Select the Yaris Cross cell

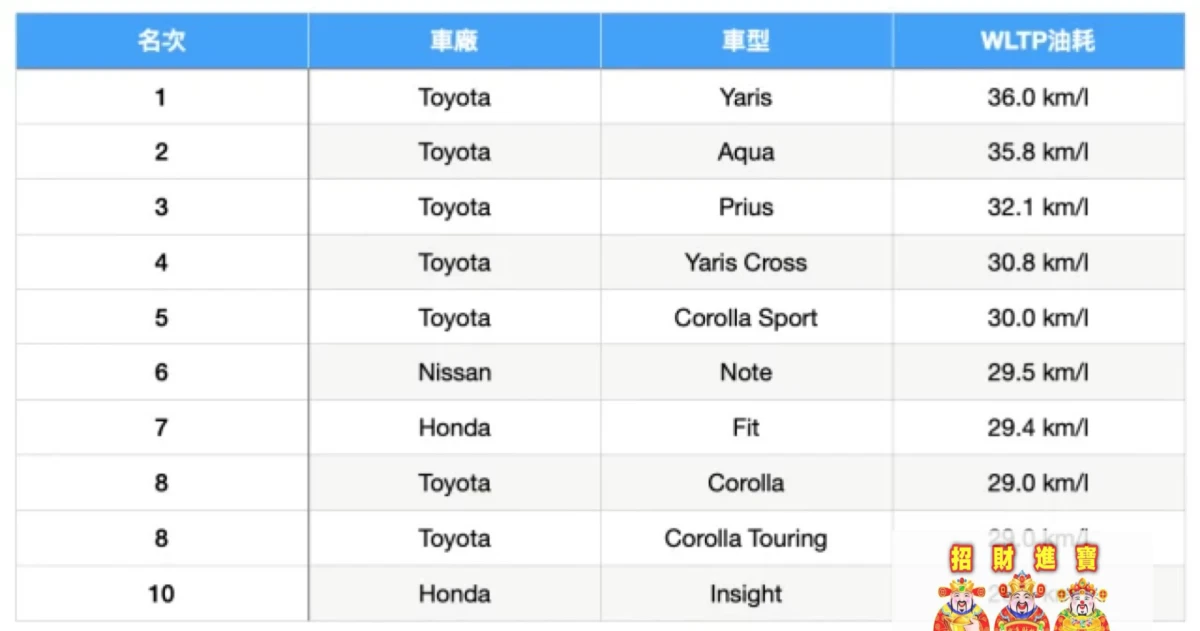click(x=746, y=263)
